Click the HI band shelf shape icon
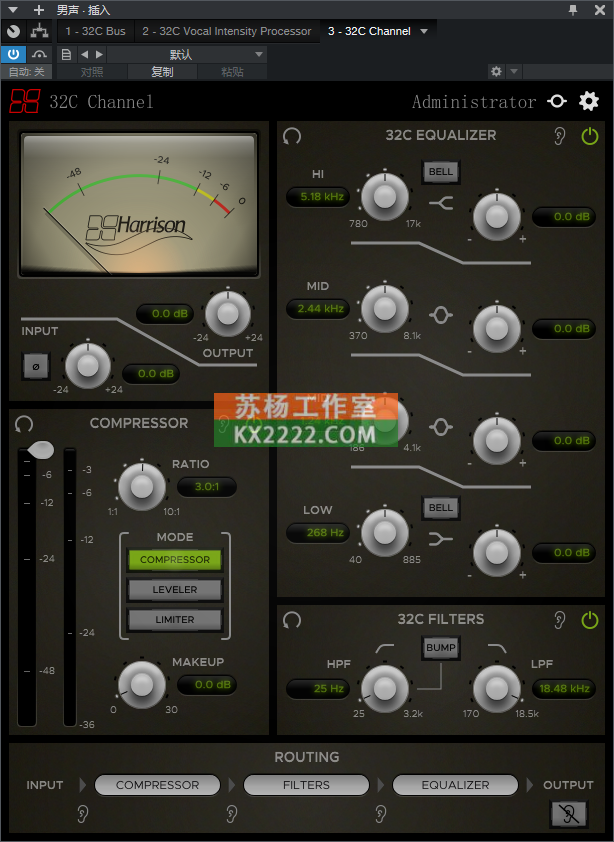This screenshot has height=842, width=614. [x=441, y=203]
